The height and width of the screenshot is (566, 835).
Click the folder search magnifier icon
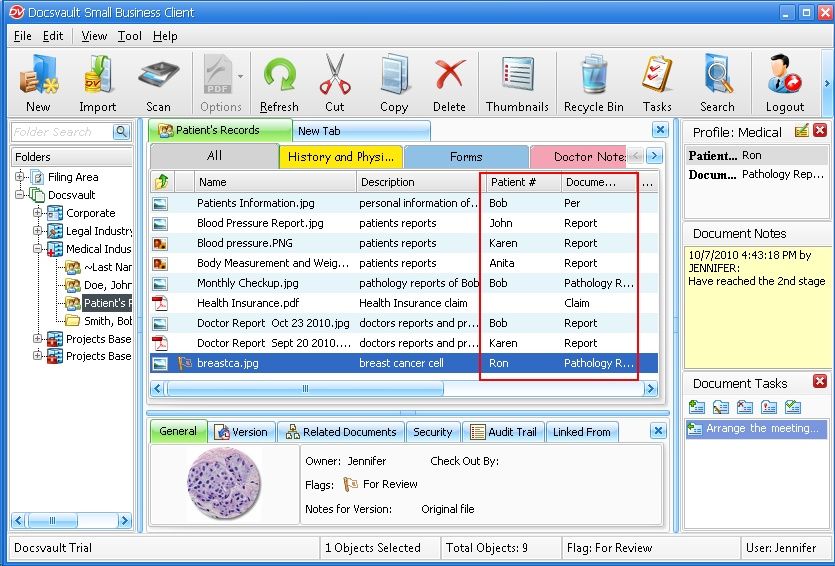pyautogui.click(x=121, y=132)
